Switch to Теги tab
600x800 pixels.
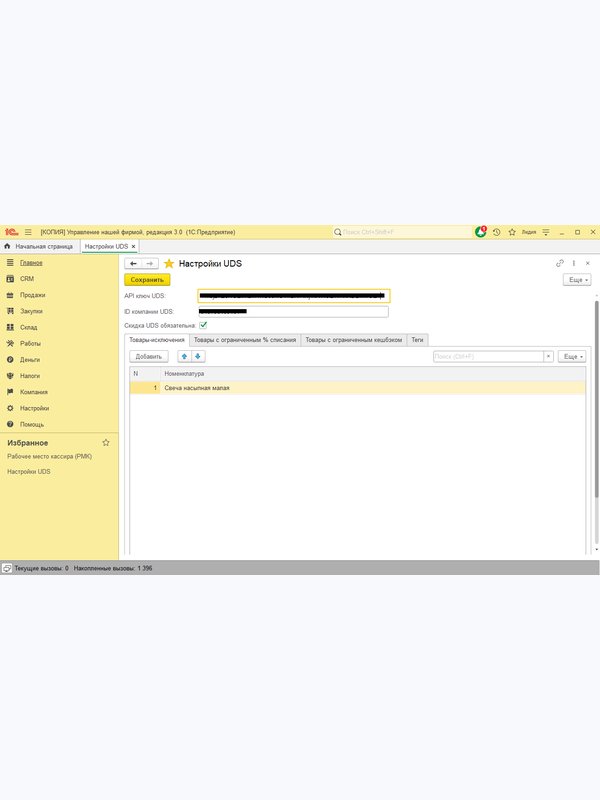click(x=417, y=340)
